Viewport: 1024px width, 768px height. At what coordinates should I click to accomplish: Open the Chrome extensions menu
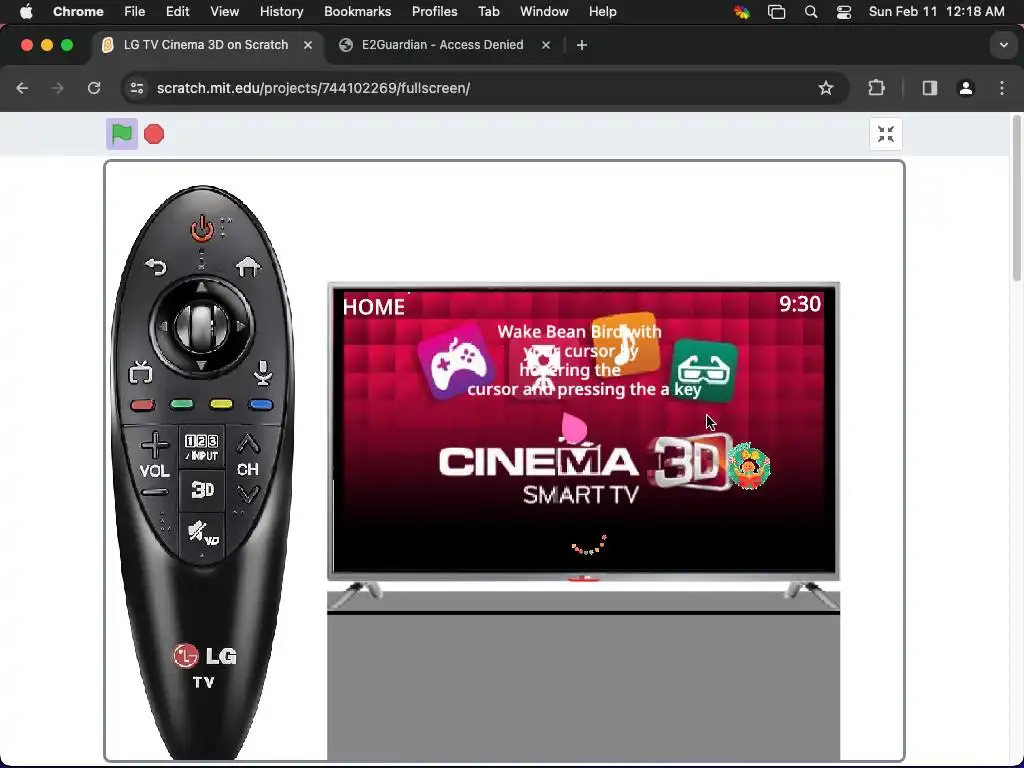pyautogui.click(x=876, y=88)
